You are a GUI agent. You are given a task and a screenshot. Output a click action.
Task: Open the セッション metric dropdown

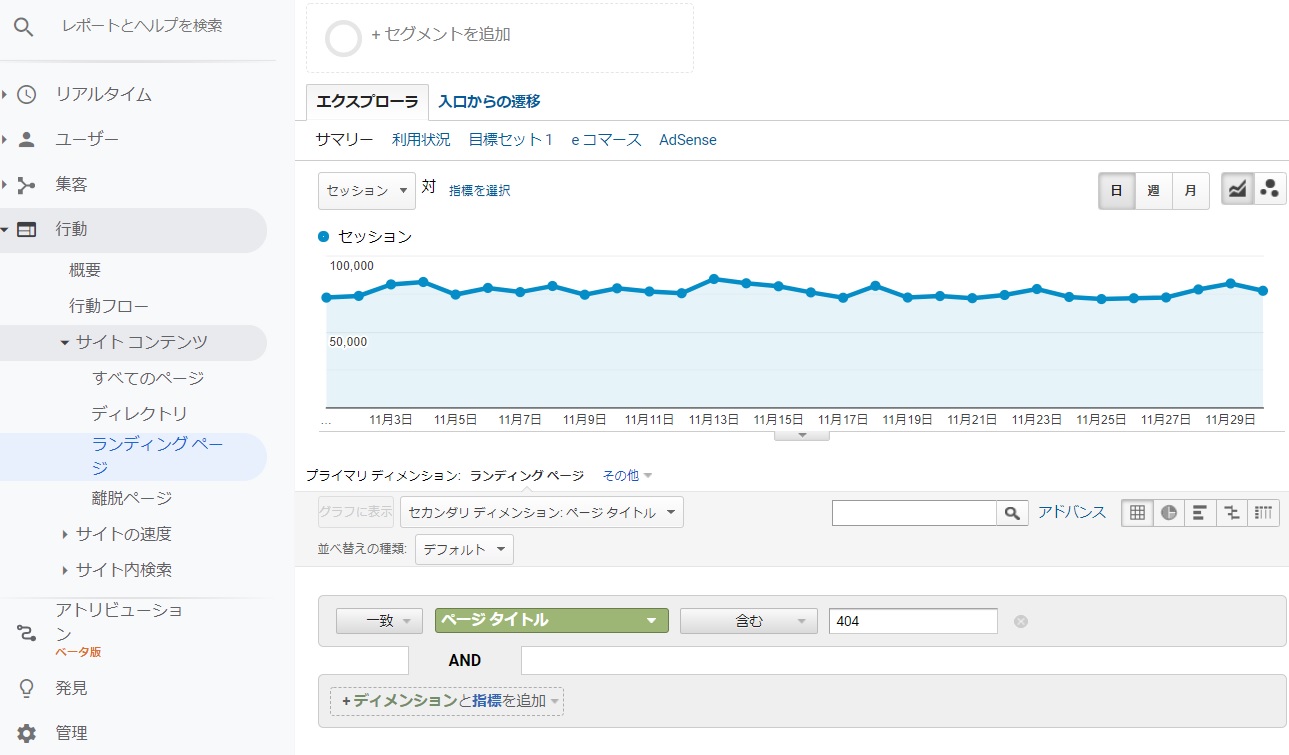[x=366, y=190]
